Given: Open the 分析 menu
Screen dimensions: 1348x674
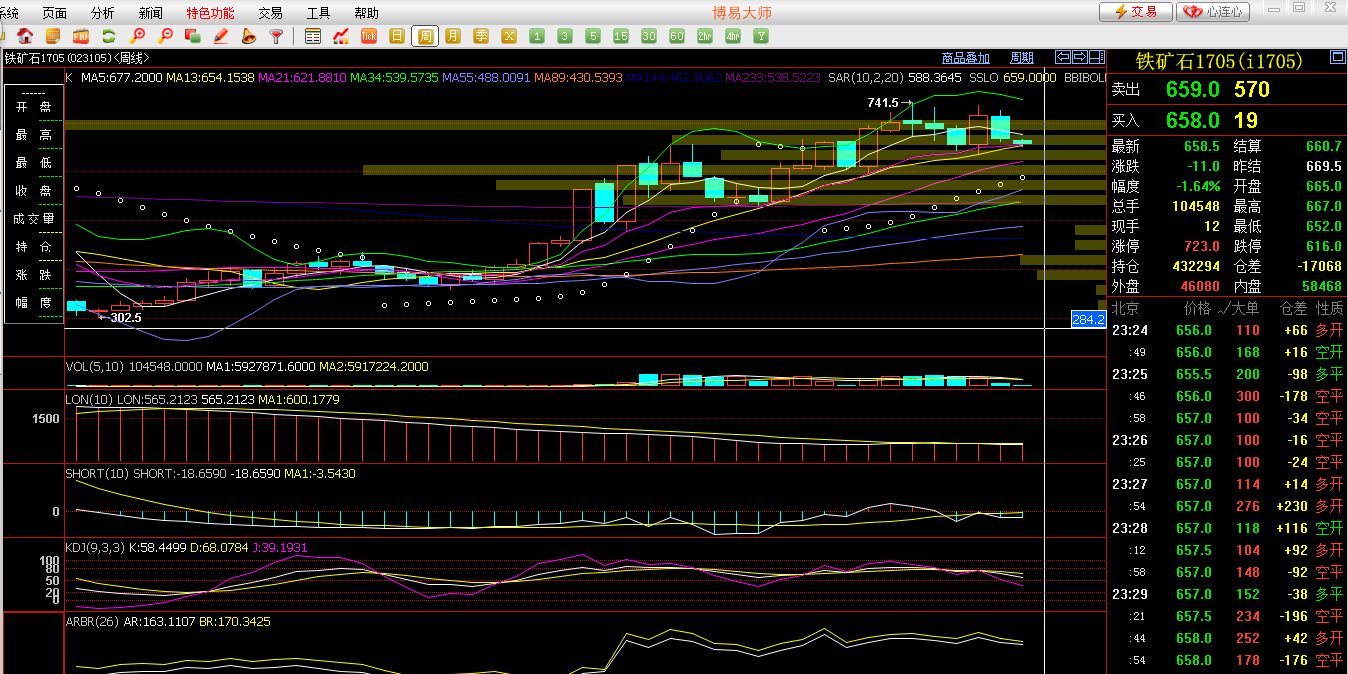Looking at the screenshot, I should click(x=102, y=13).
